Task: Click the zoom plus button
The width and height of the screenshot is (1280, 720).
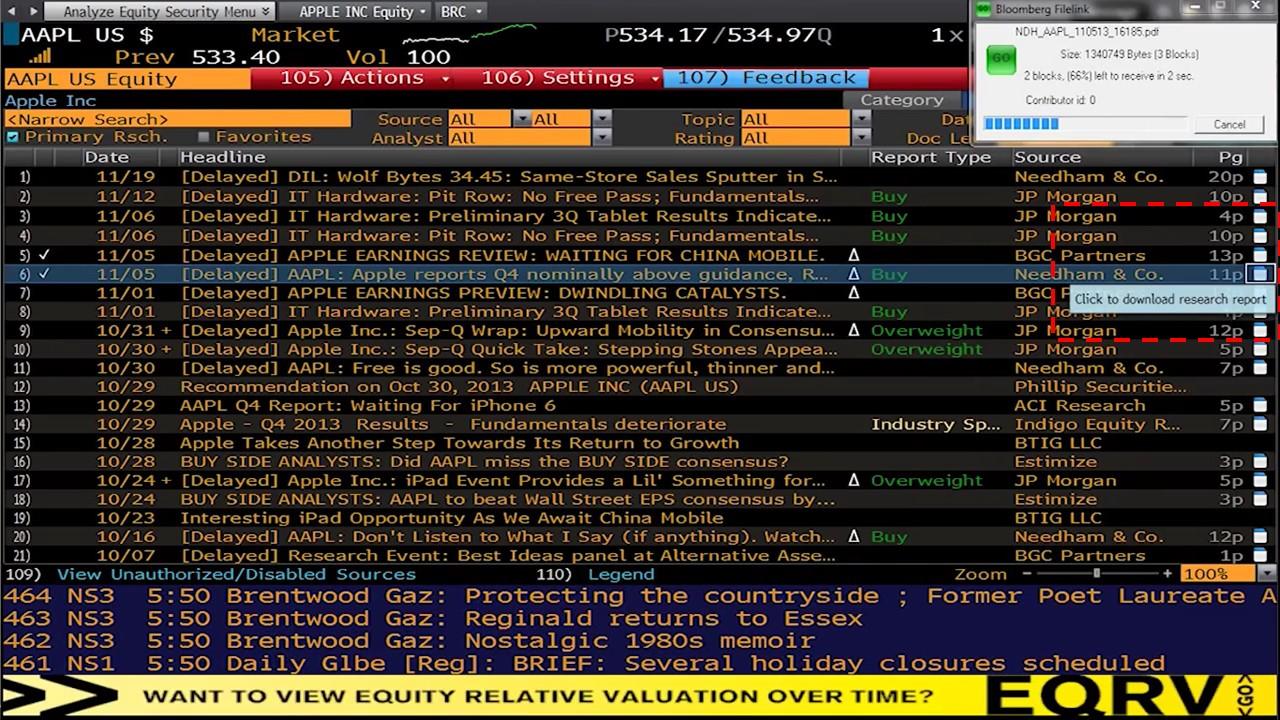Action: coord(1167,574)
